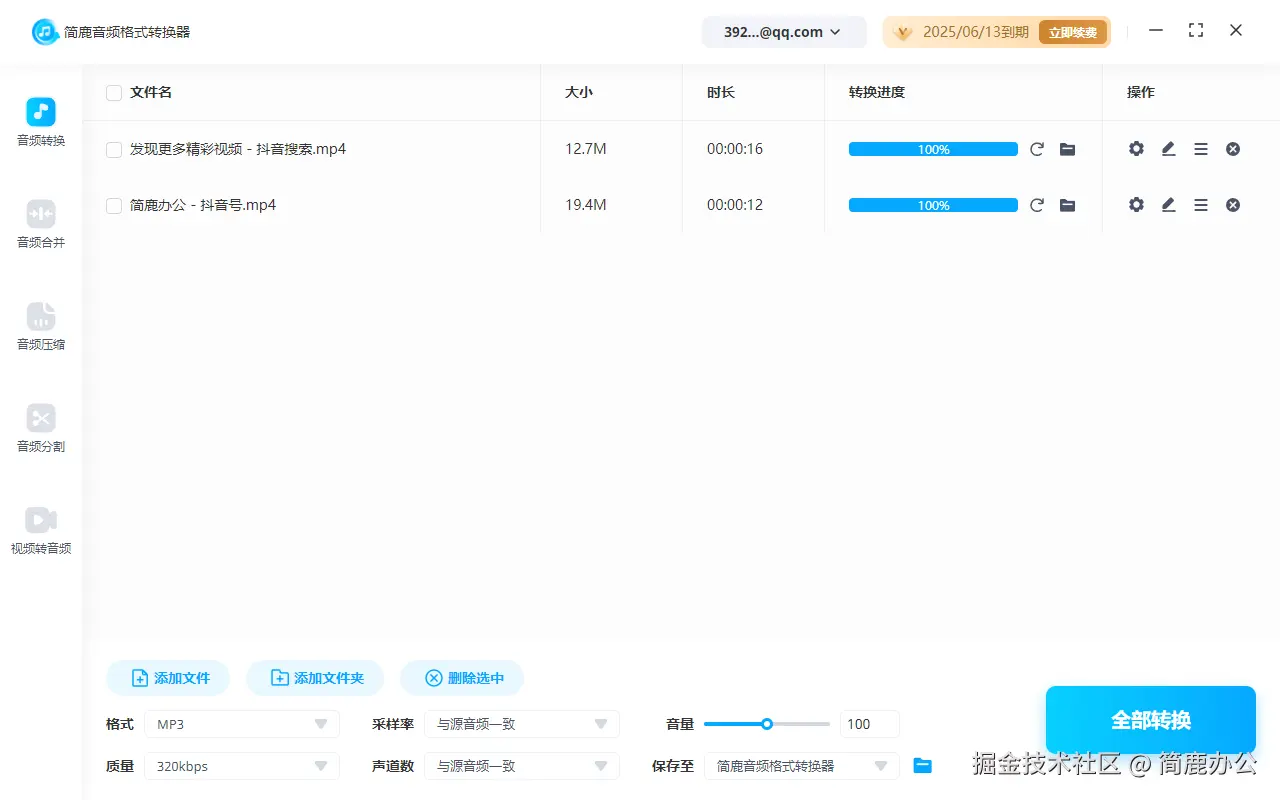The width and height of the screenshot is (1280, 800).
Task: Click the crown icon beside the 2025/06/13到期 date
Action: [x=903, y=32]
